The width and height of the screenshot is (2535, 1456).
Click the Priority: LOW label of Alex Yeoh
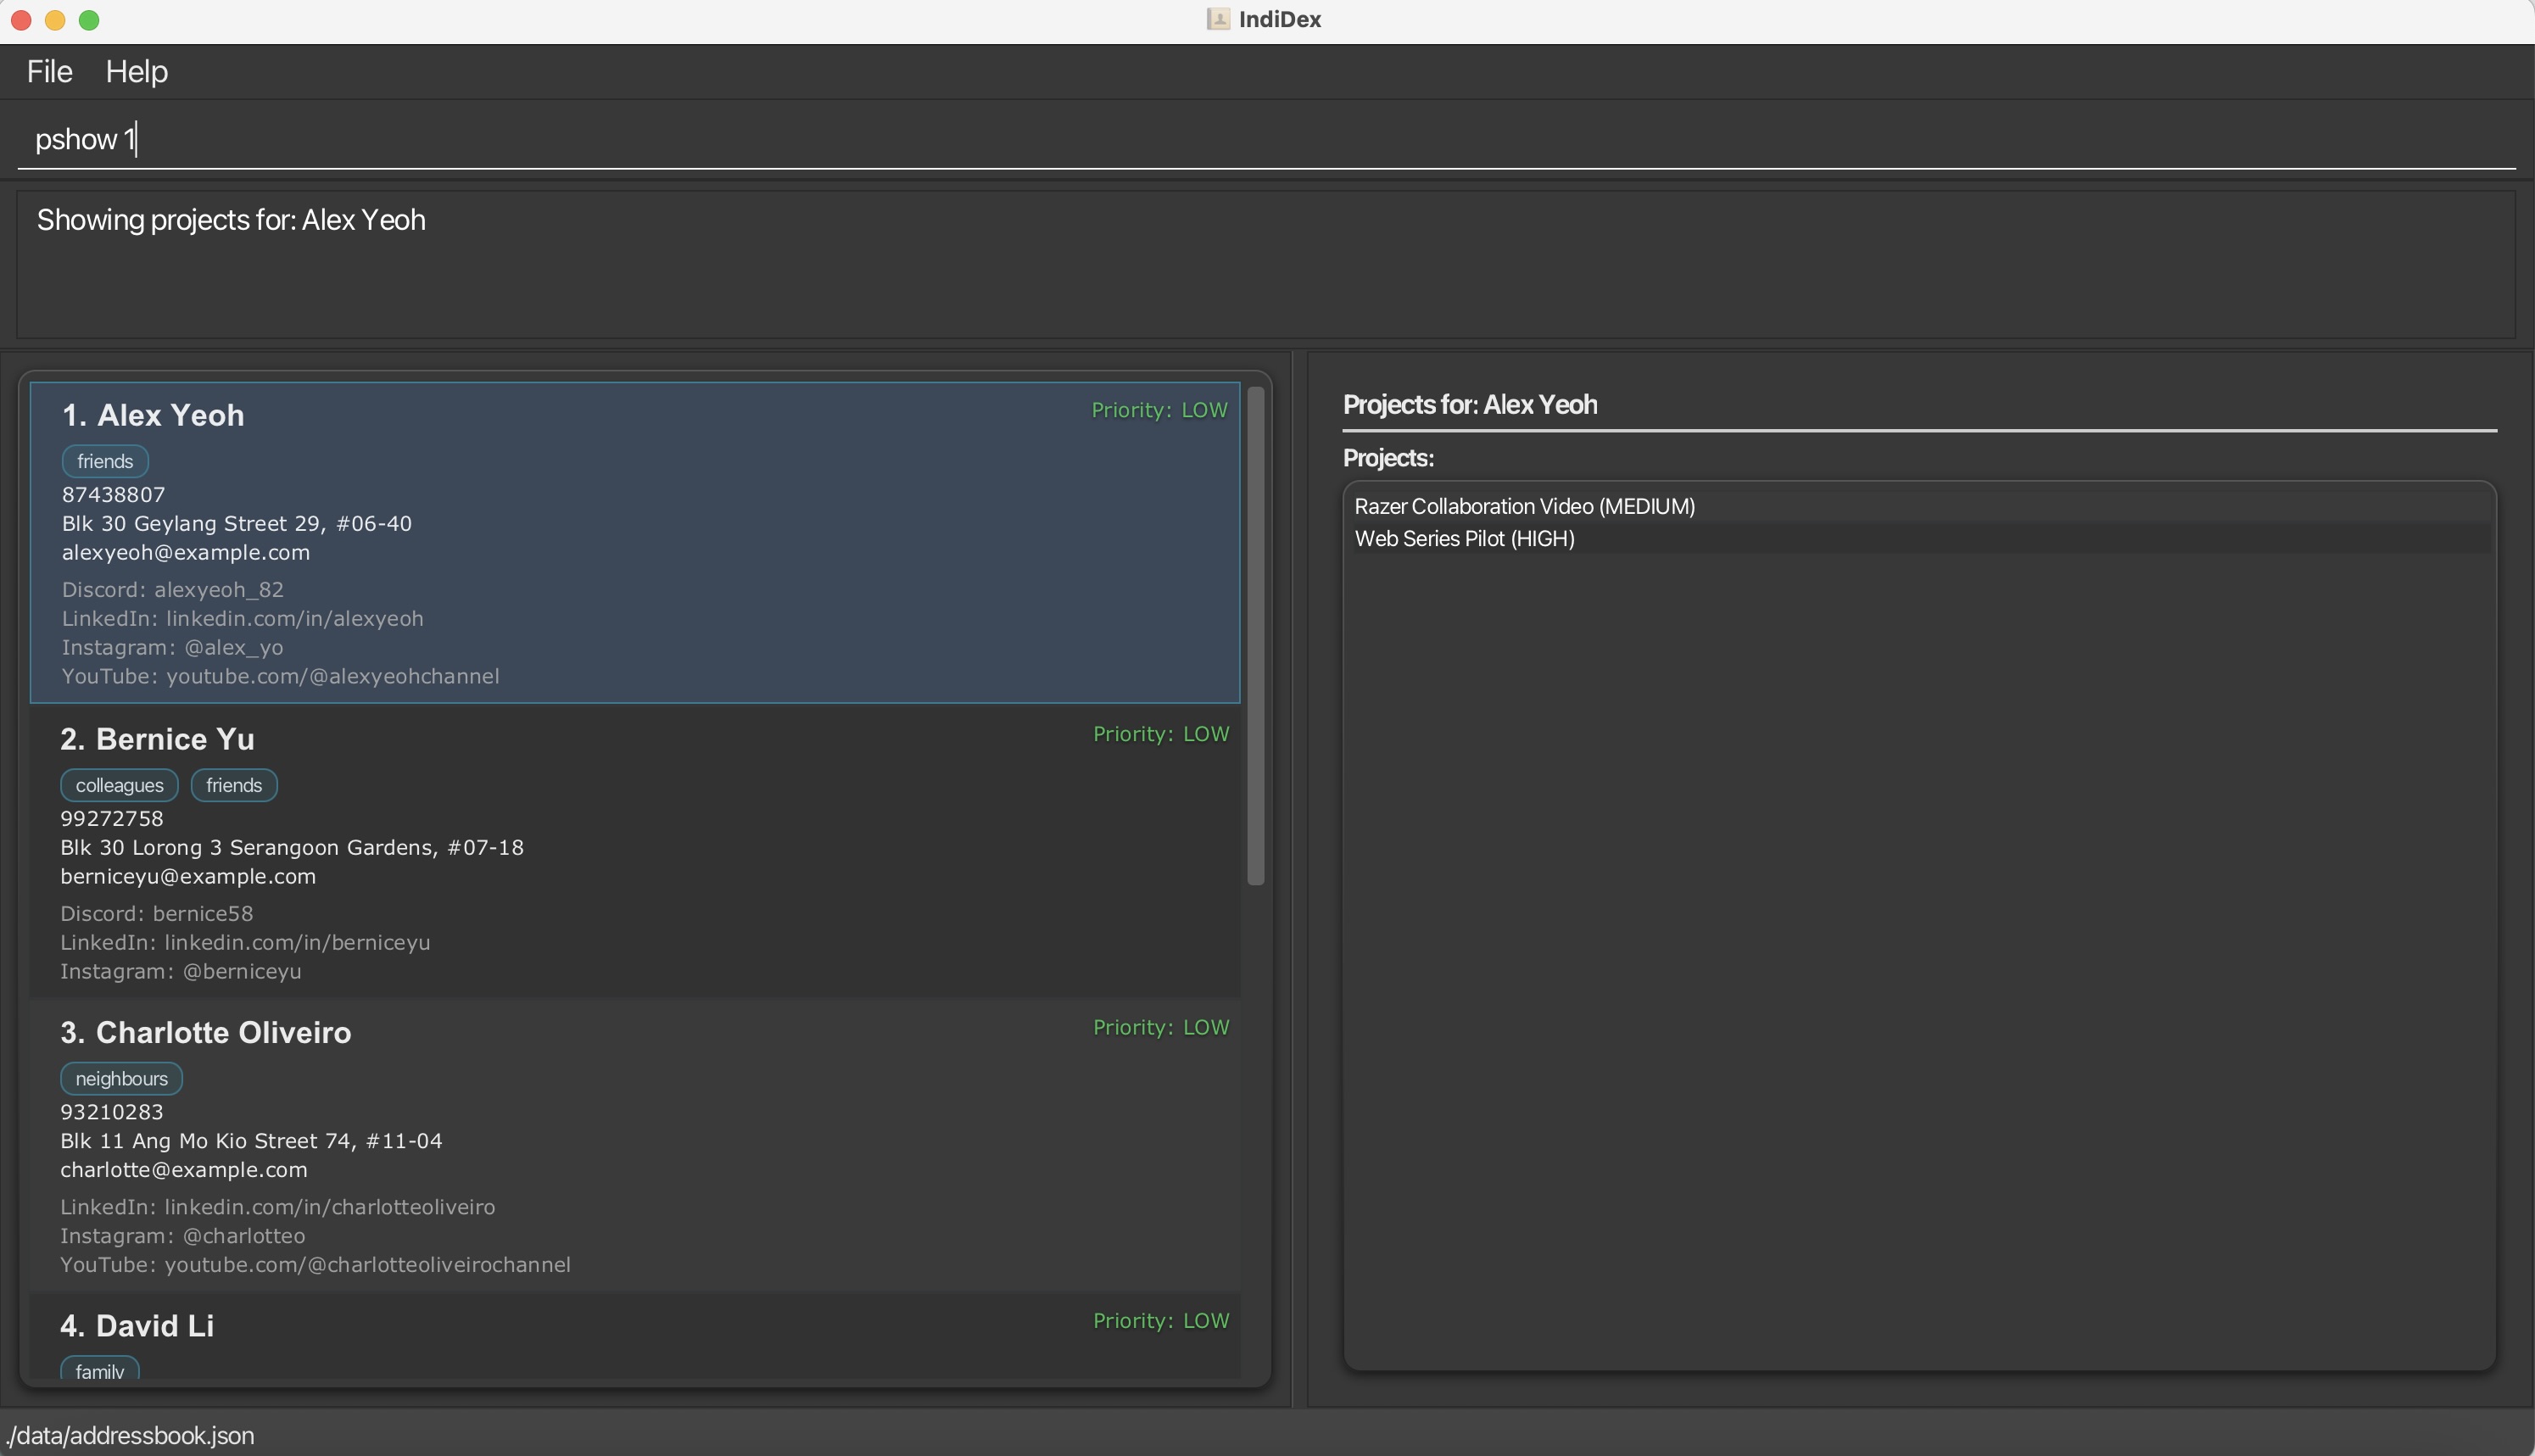[x=1159, y=410]
